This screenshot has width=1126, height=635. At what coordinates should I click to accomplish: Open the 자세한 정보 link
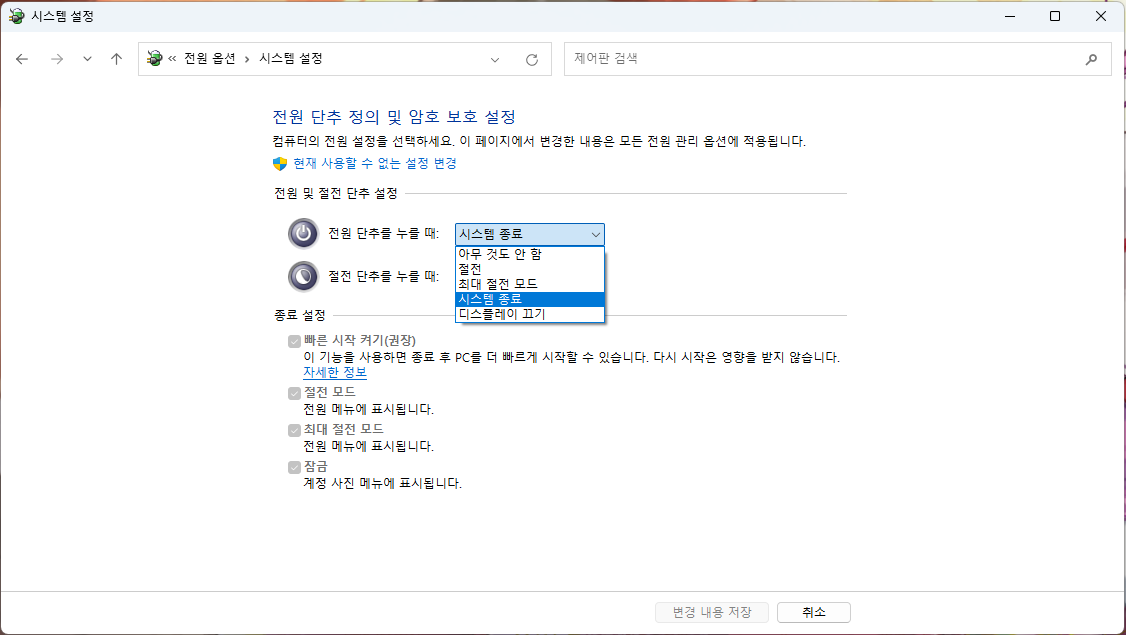point(335,372)
